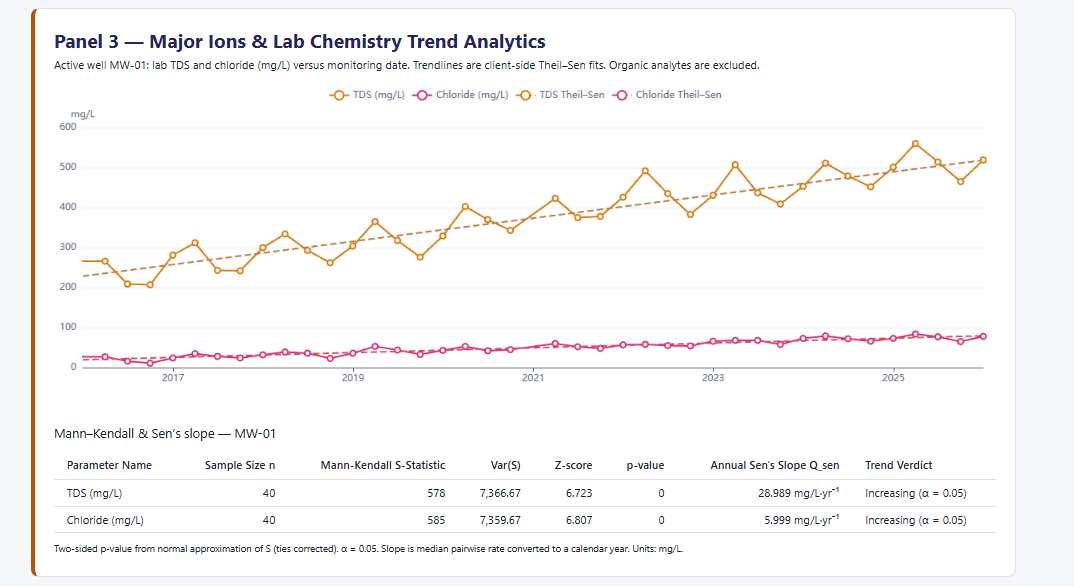This screenshot has width=1074, height=586.
Task: Click the Panel 3 Major Ions heading
Action: (x=300, y=42)
